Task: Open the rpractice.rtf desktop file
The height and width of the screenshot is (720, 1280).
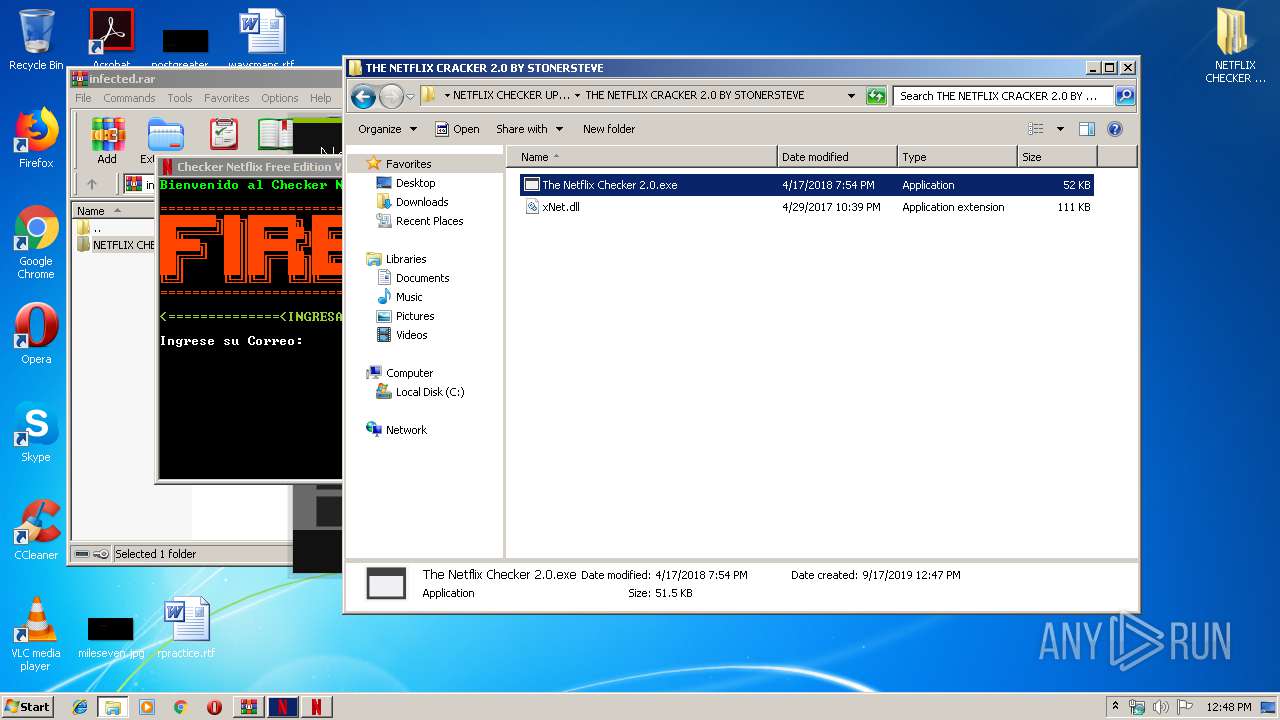Action: [x=186, y=628]
